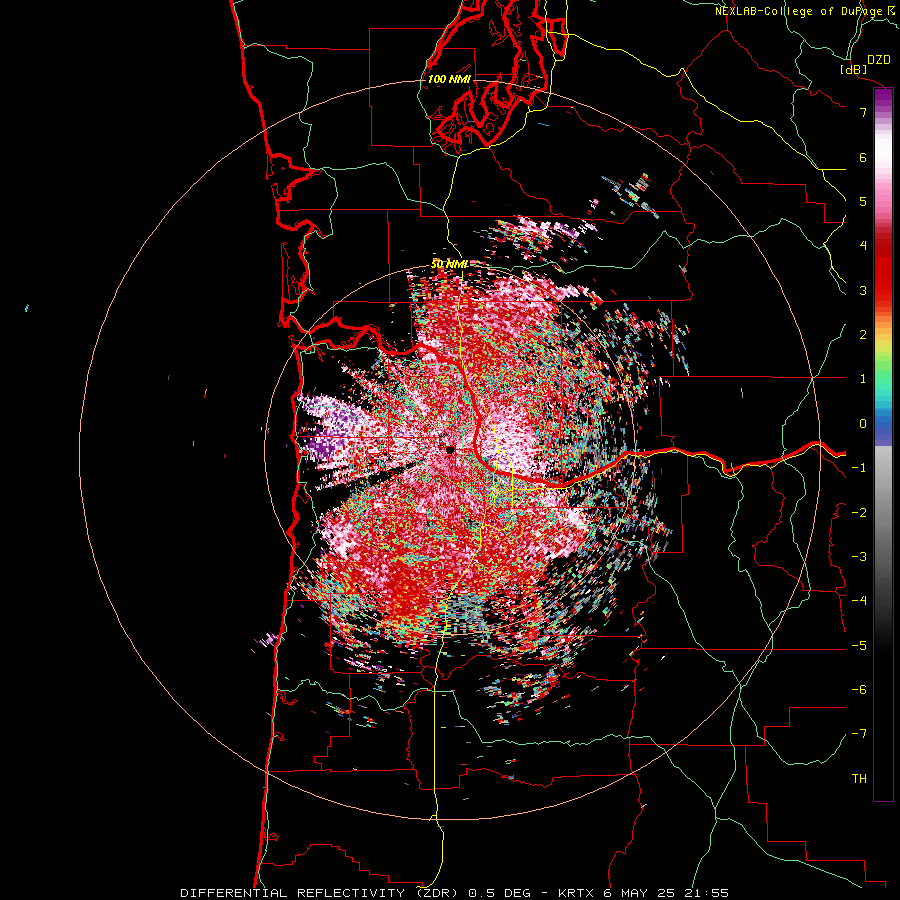
Task: Select the 1 value on color scale
Action: coord(863,379)
